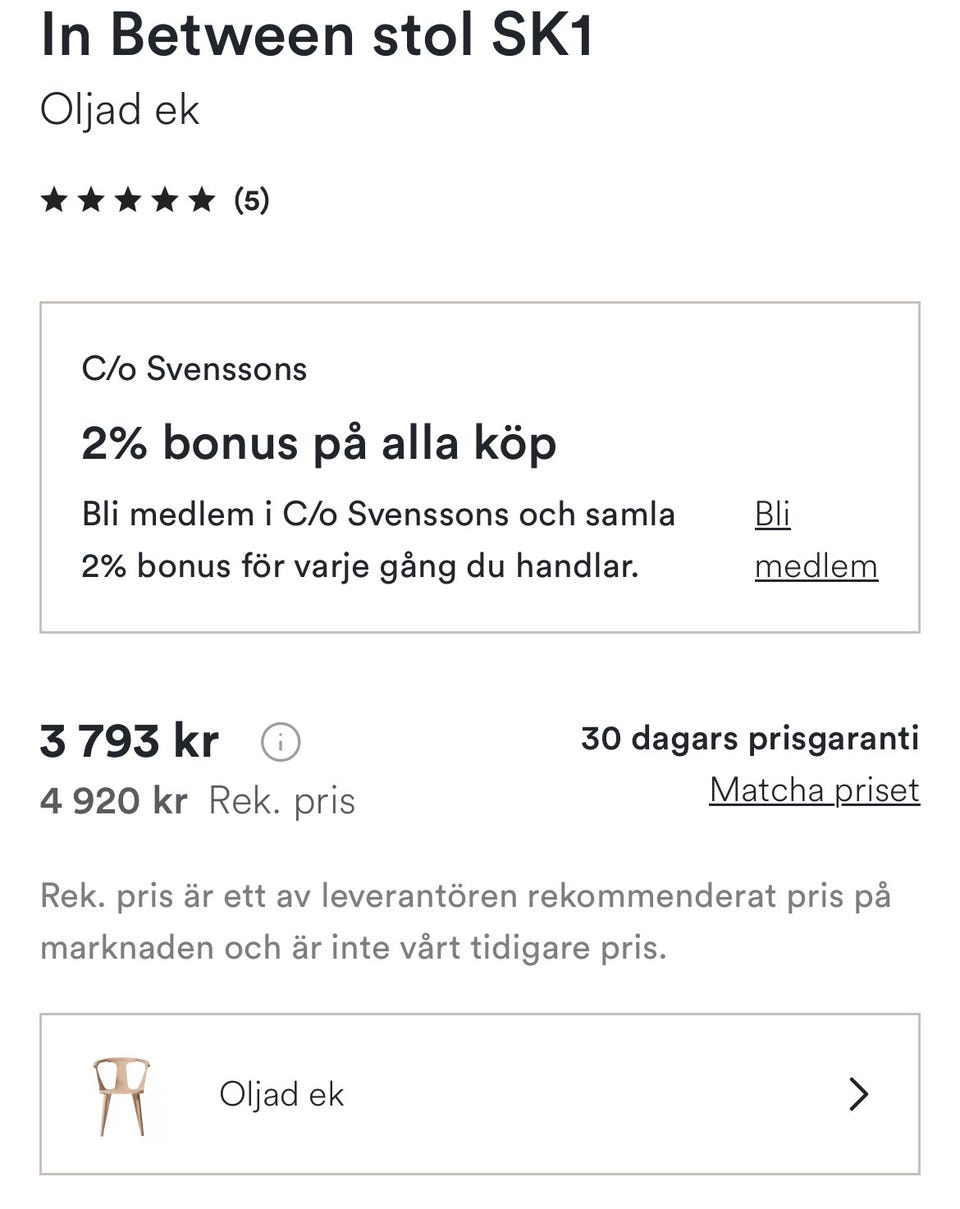The image size is (960, 1209).
Task: Click the second rating star
Action: pos(91,200)
